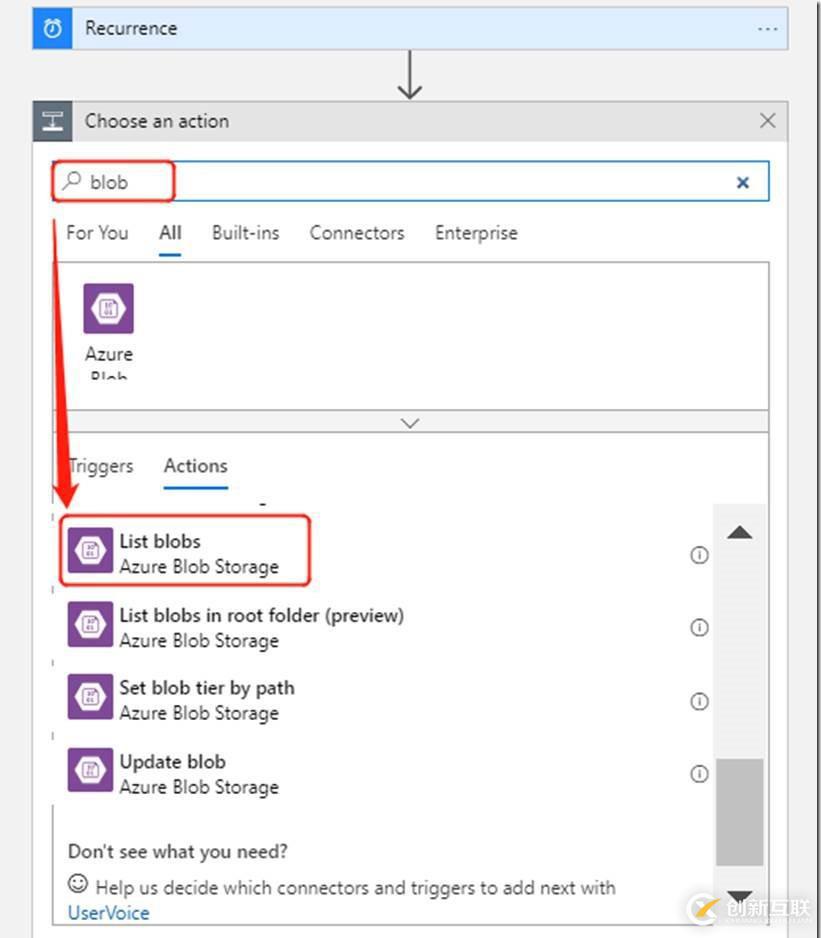Open the Recurrence ellipsis menu
The height and width of the screenshot is (938, 821).
[767, 29]
